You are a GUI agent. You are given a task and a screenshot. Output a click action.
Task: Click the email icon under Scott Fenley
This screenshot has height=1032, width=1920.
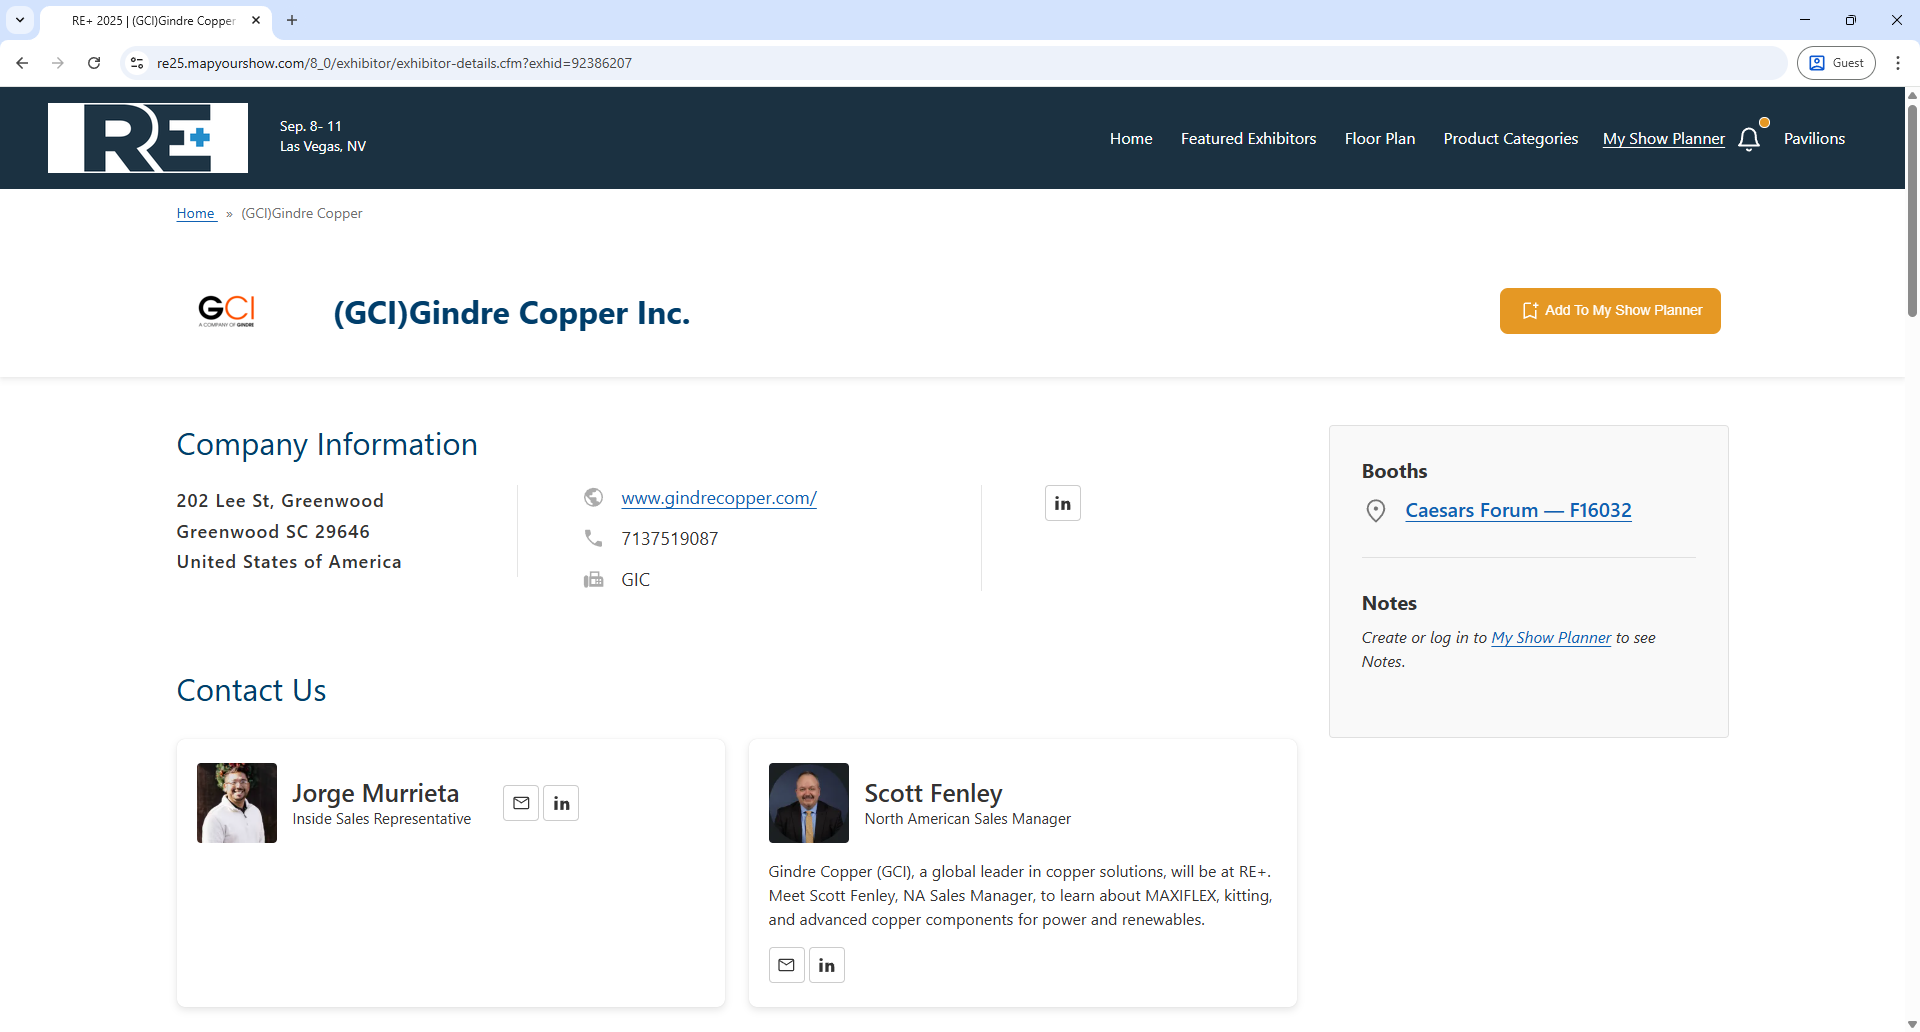786,964
